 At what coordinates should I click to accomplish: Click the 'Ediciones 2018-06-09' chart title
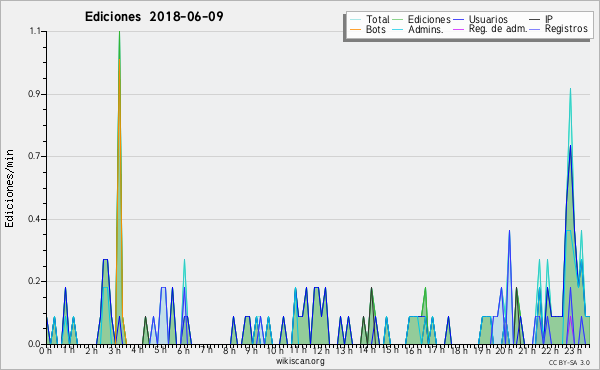tap(154, 17)
